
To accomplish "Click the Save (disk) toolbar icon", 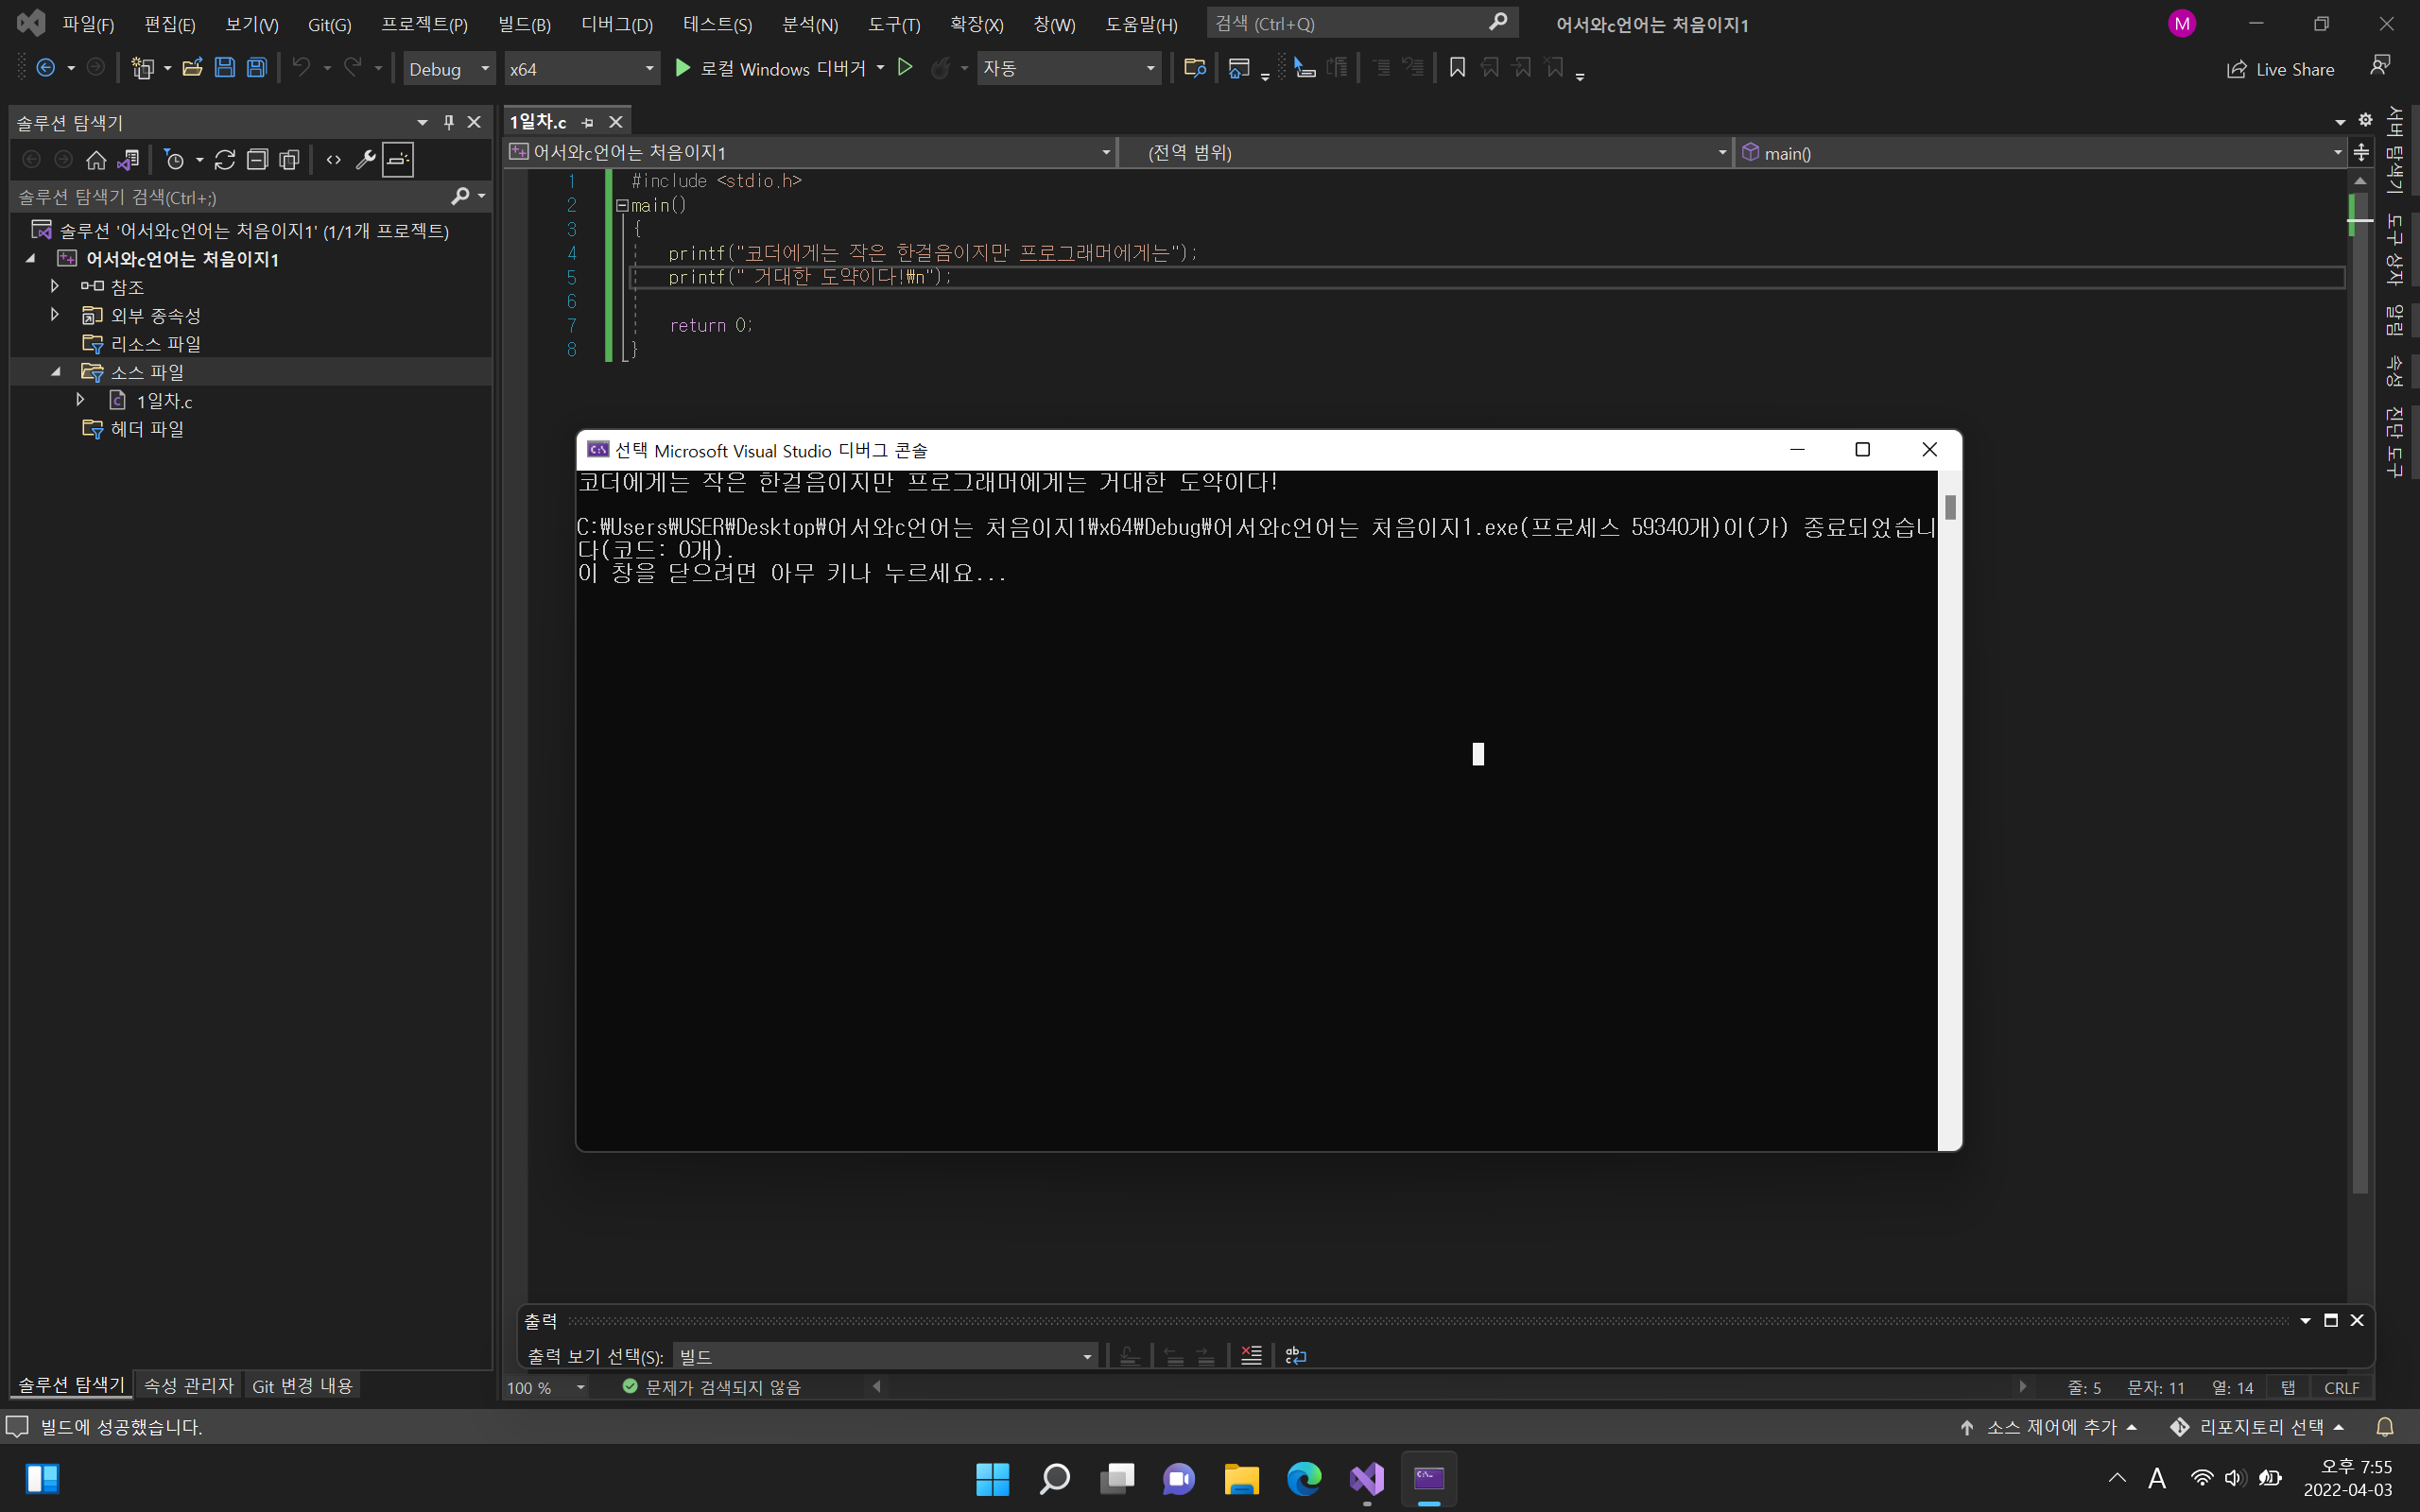I will point(225,68).
